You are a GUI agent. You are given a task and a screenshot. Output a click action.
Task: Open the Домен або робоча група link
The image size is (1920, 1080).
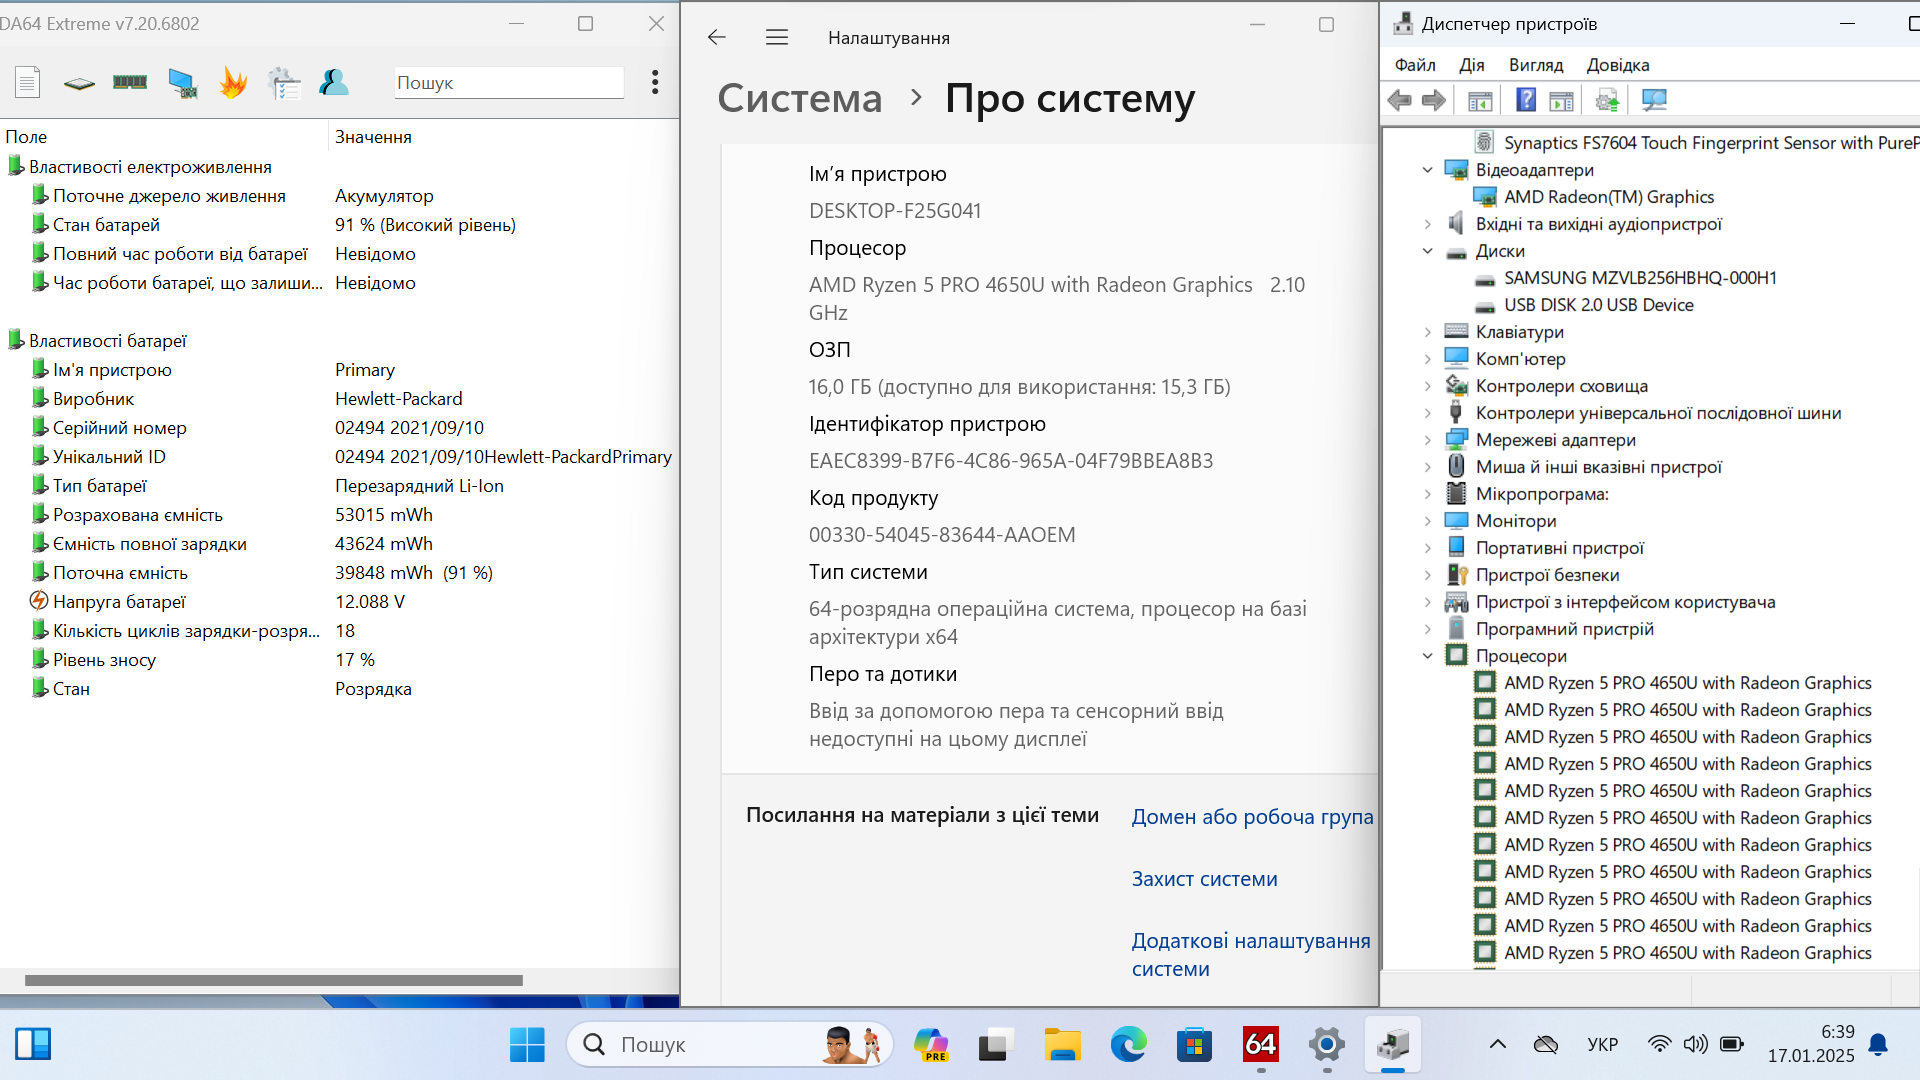[1252, 817]
